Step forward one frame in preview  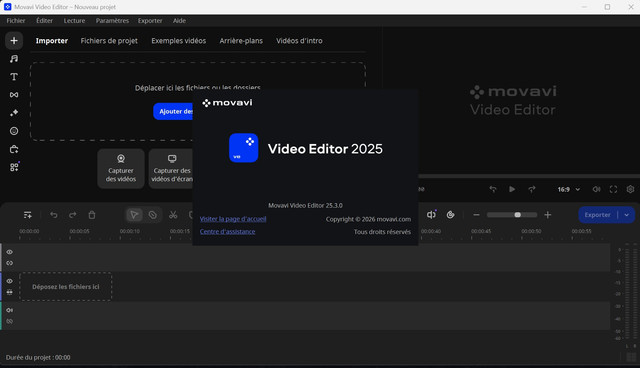coord(531,189)
